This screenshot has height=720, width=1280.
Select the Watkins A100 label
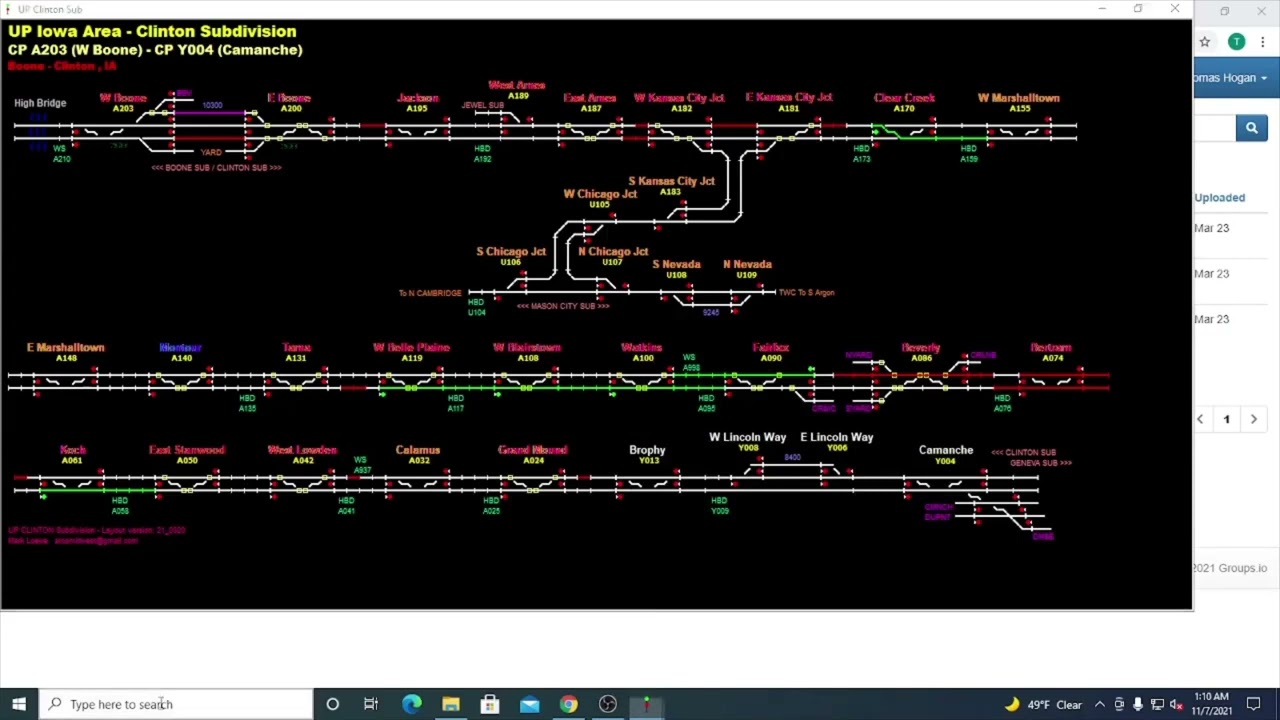(x=642, y=352)
